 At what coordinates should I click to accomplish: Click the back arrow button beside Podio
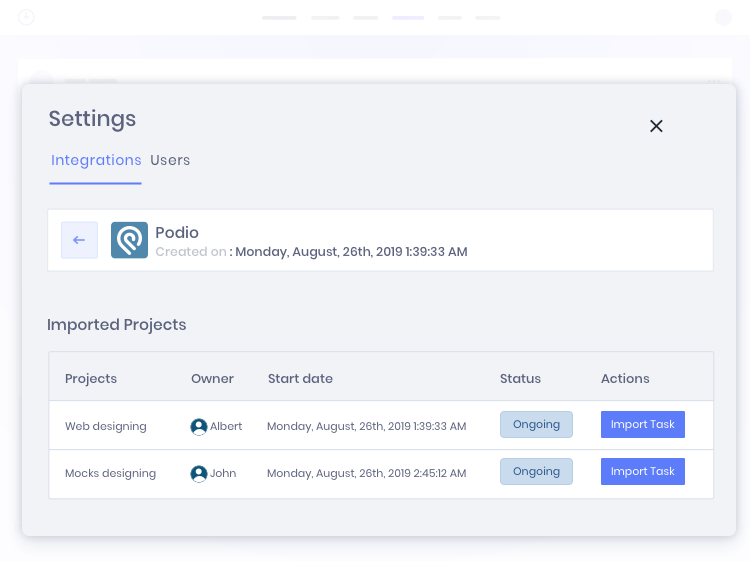click(79, 240)
